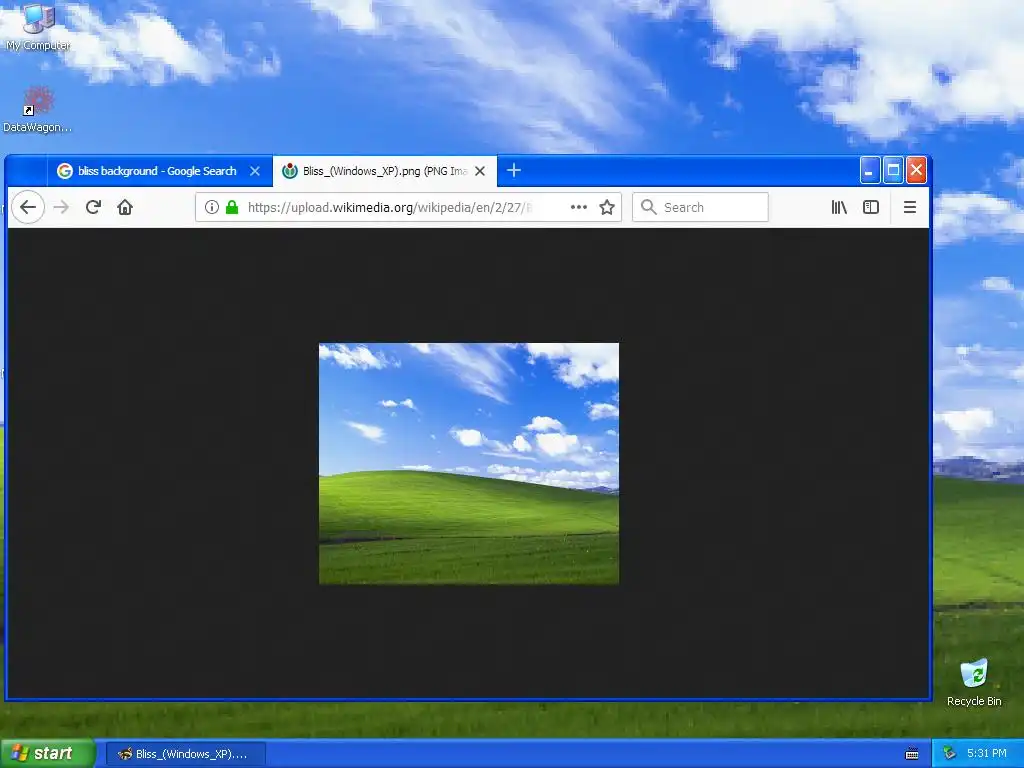Close the Bliss_(Windows_XP).png tab

click(480, 171)
